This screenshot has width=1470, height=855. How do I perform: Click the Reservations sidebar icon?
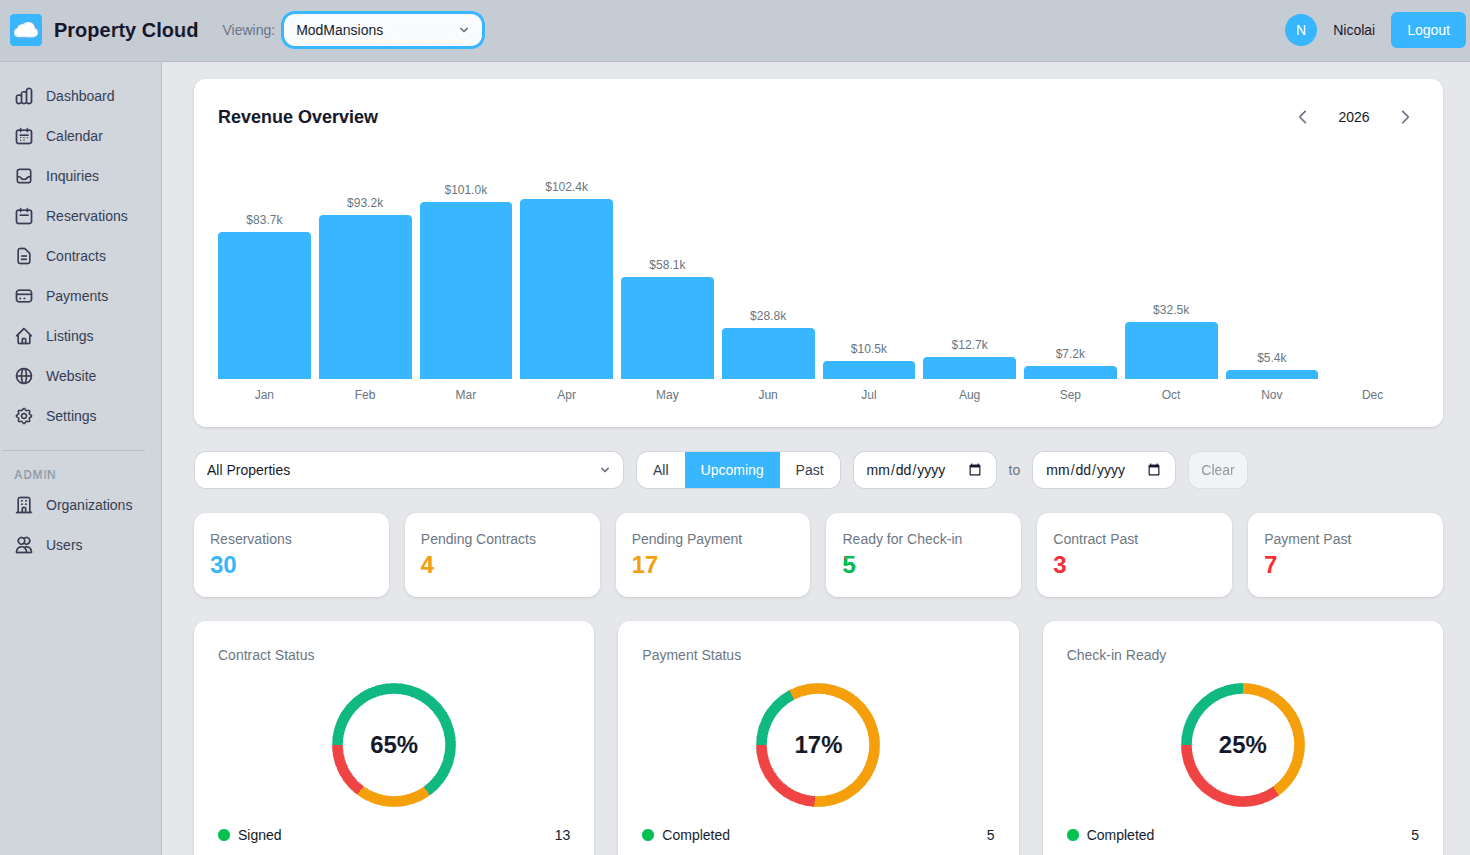(24, 216)
